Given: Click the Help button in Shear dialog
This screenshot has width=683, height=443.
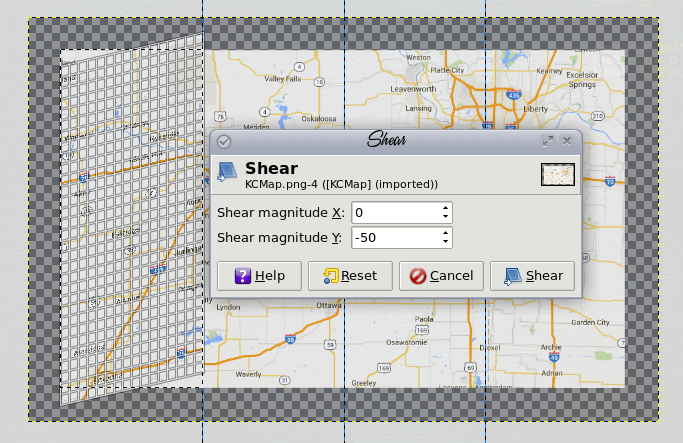Looking at the screenshot, I should click(259, 276).
